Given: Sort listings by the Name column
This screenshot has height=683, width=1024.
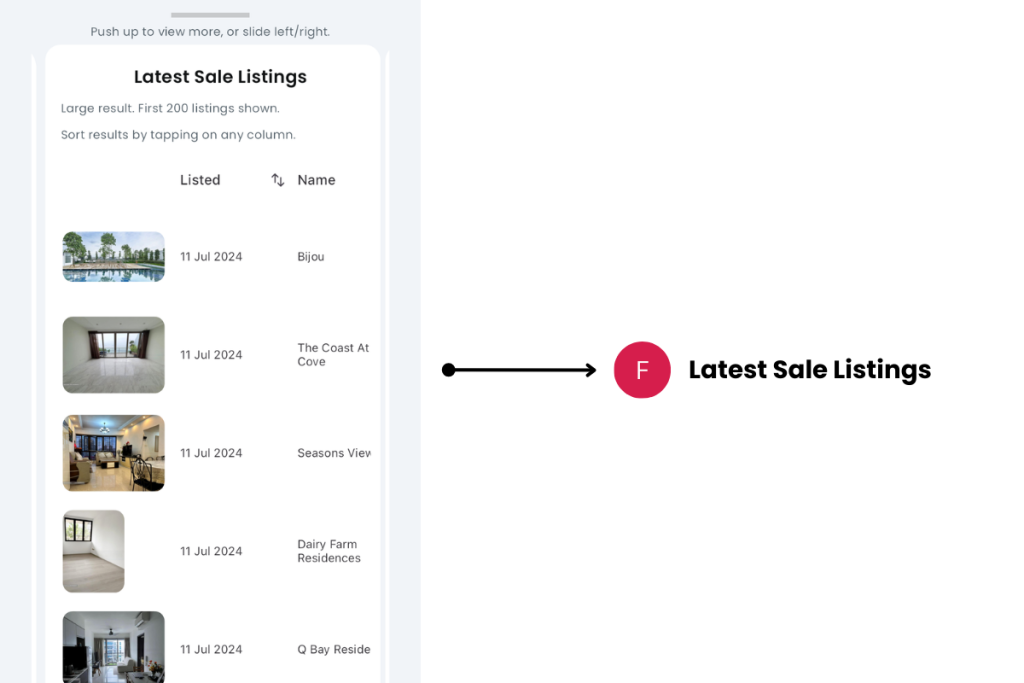Looking at the screenshot, I should click(x=316, y=180).
